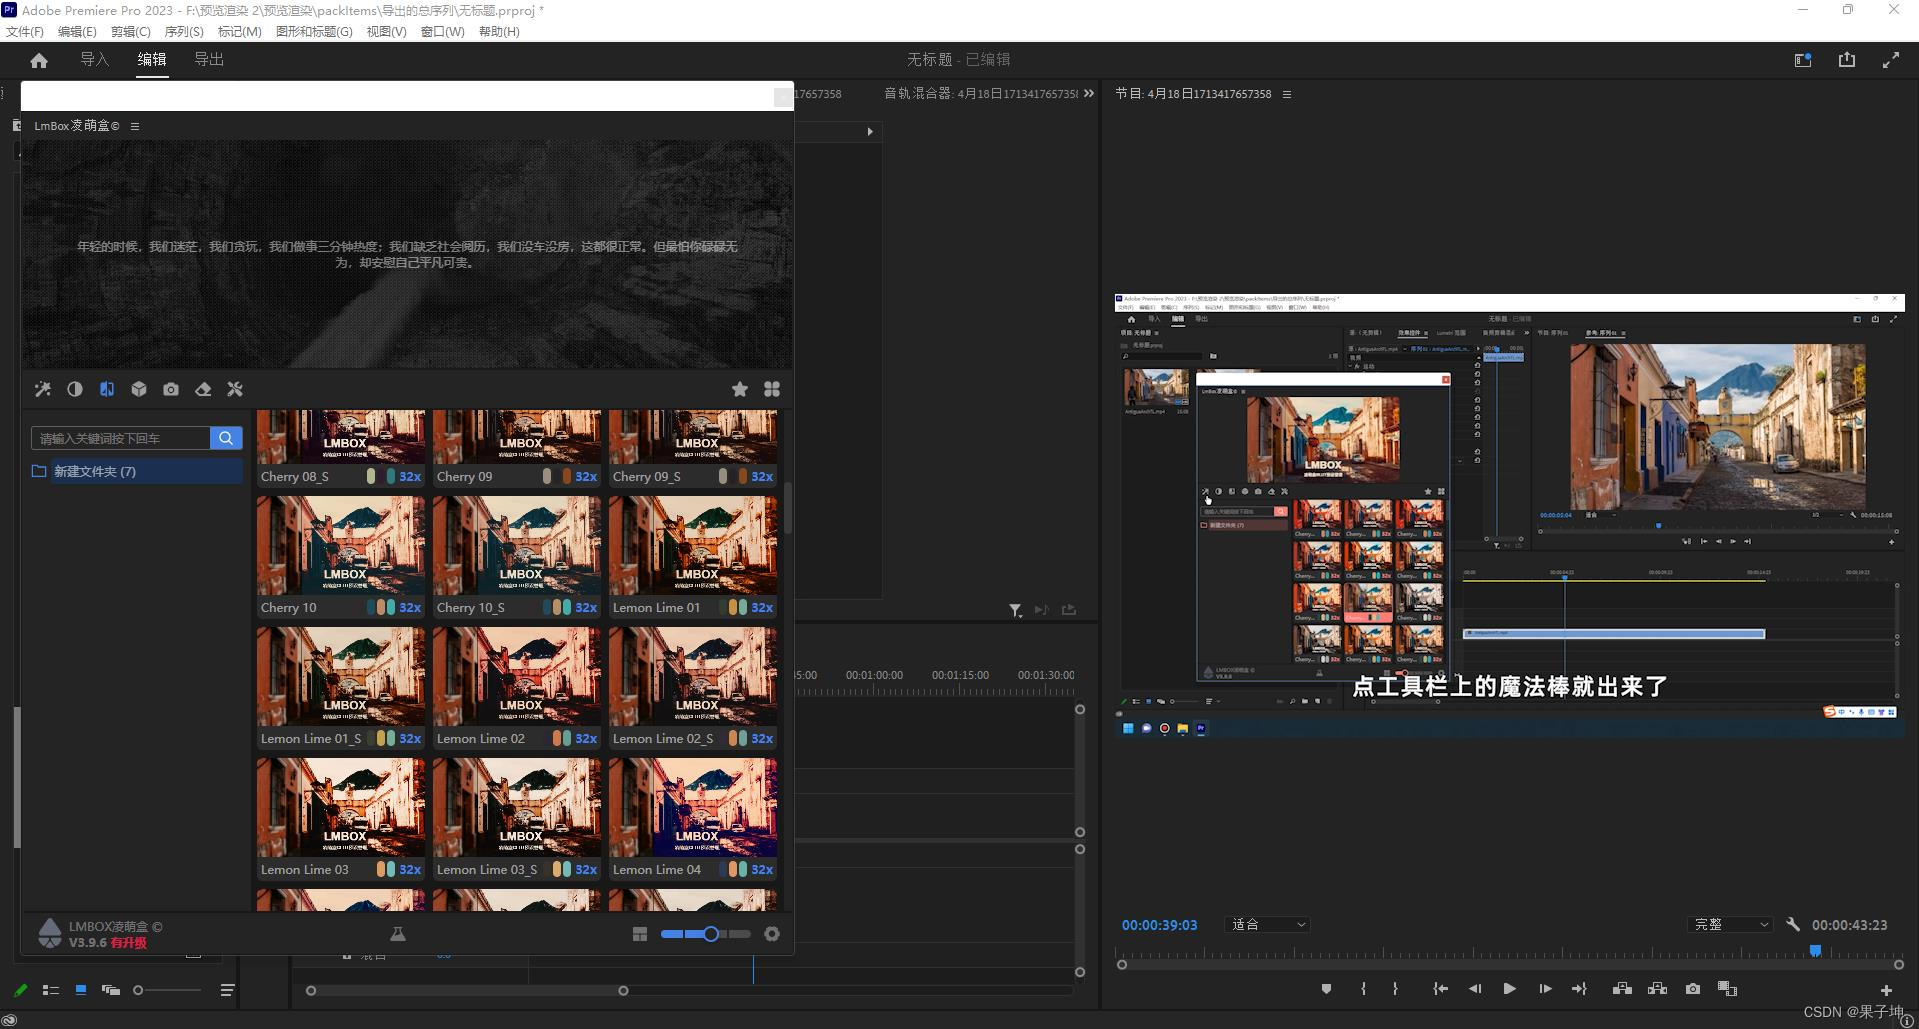Screen dimensions: 1919x1029
Task: Open the 剪辑(C) menu
Action: (130, 31)
